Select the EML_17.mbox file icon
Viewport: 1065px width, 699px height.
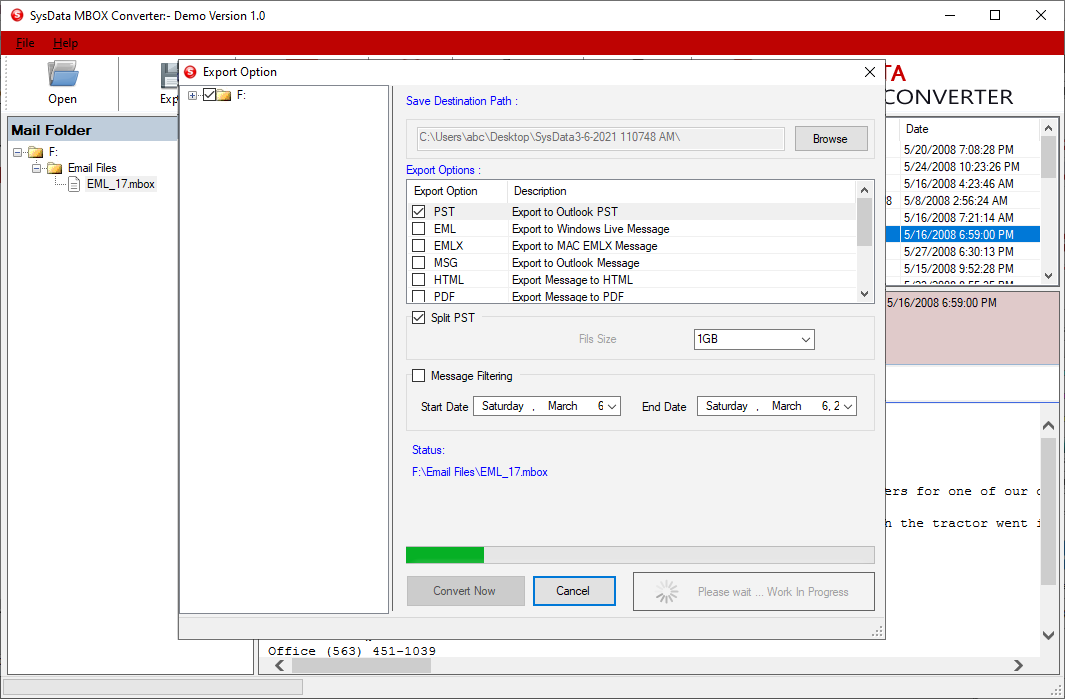tap(74, 184)
